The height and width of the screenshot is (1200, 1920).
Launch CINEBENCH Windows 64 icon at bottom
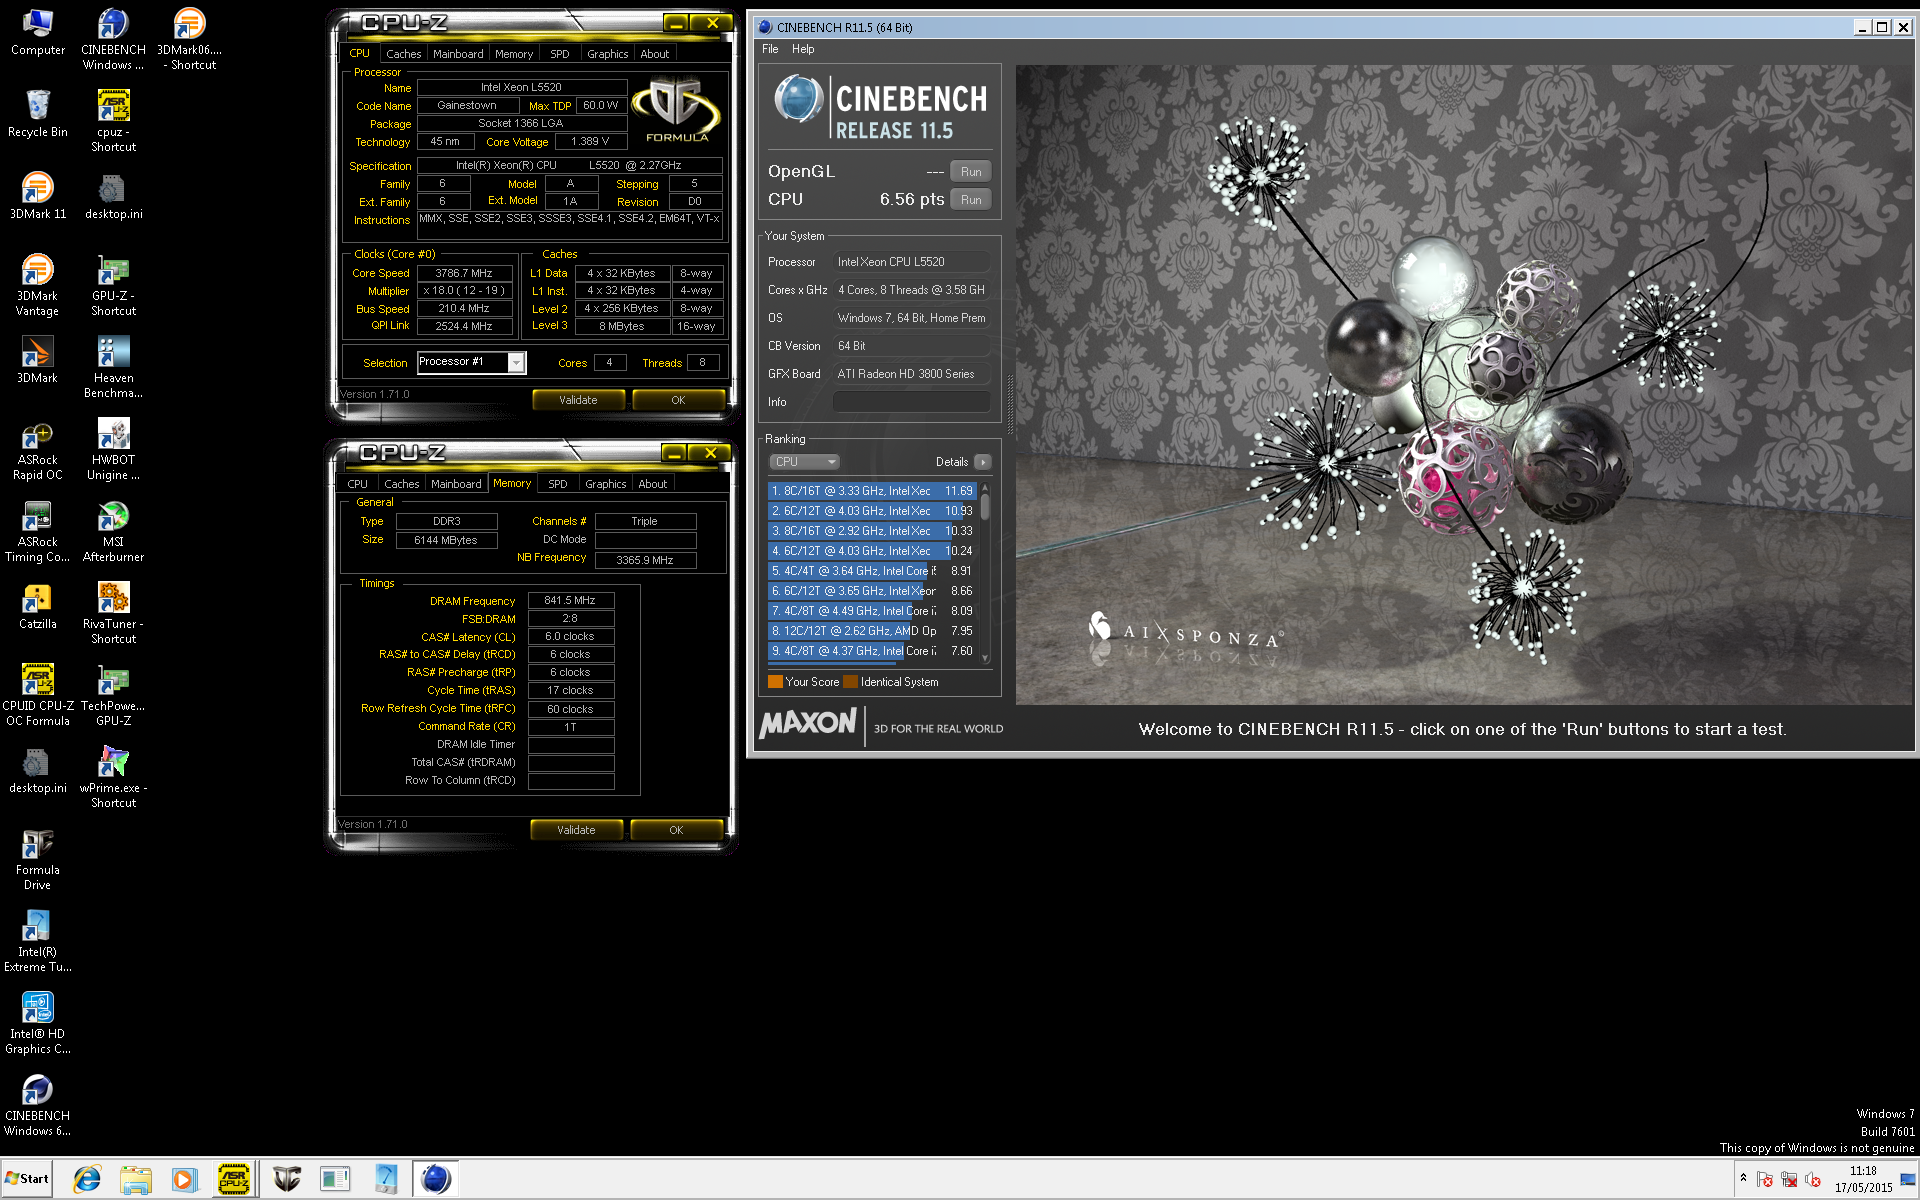point(38,1105)
